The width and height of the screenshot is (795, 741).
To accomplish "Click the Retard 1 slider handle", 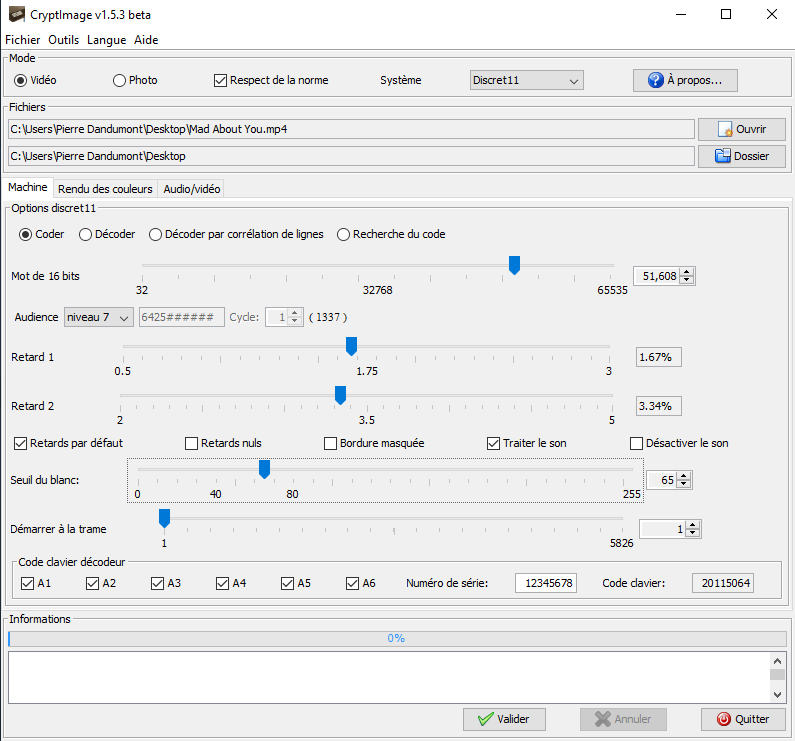I will pos(351,346).
